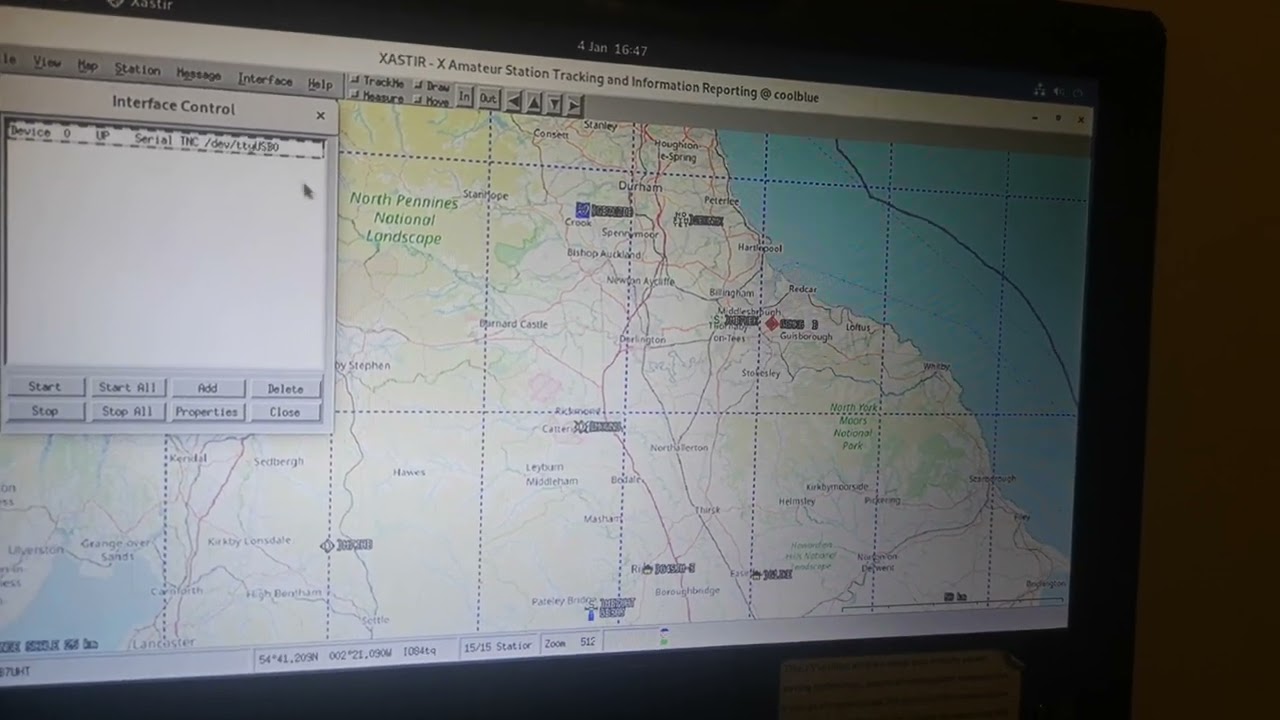
Task: Click the Start button in Interface Control
Action: click(45, 387)
